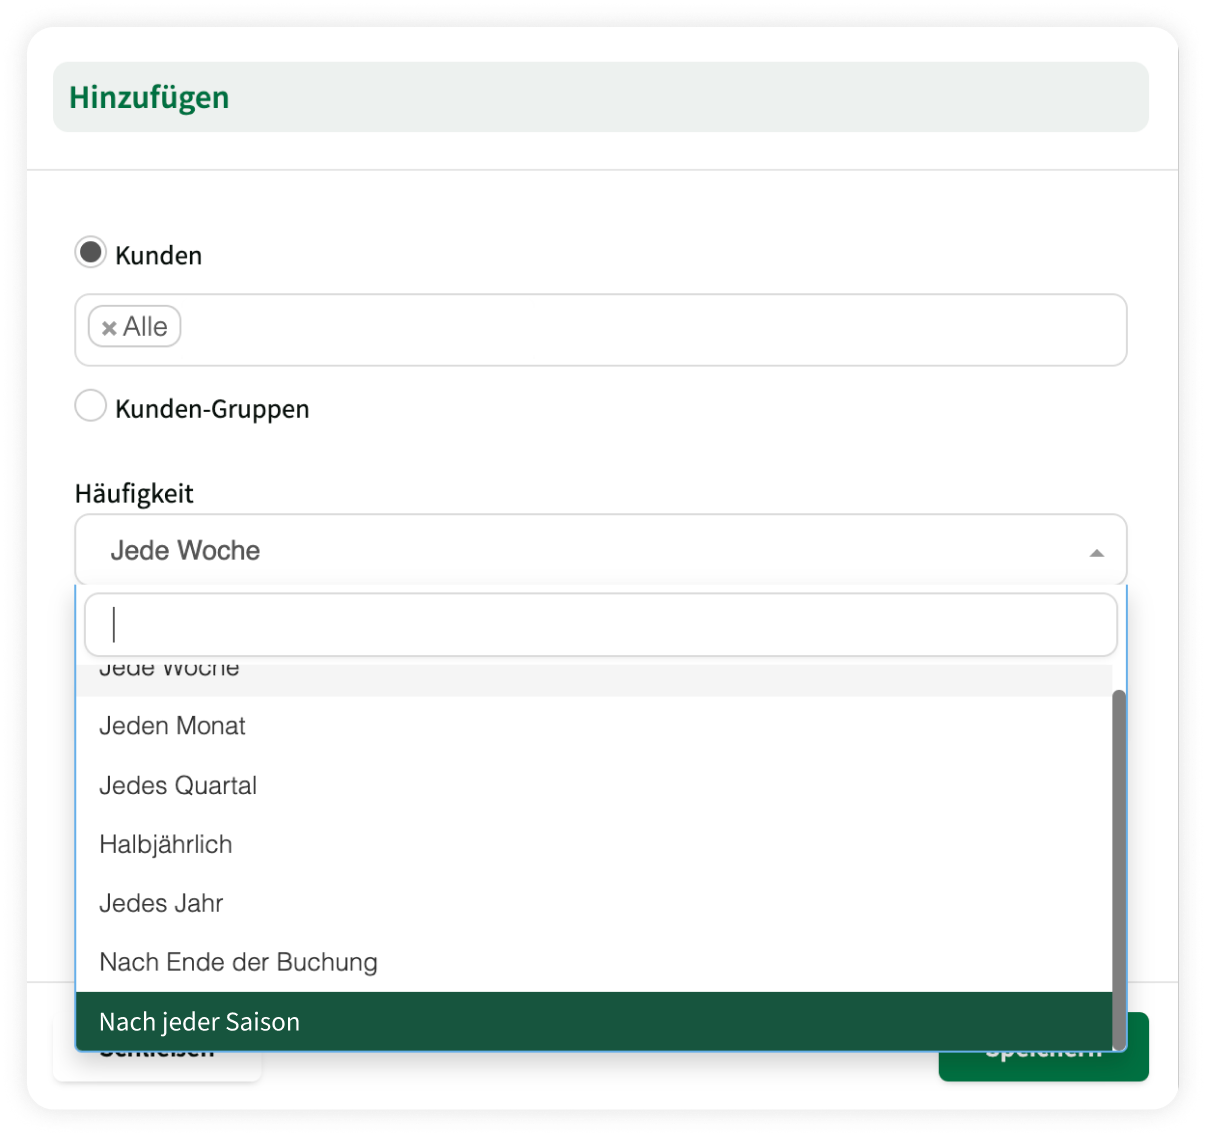Image resolution: width=1206 pixels, height=1136 pixels.
Task: Select the Kunden-Gruppen radio button
Action: point(91,406)
